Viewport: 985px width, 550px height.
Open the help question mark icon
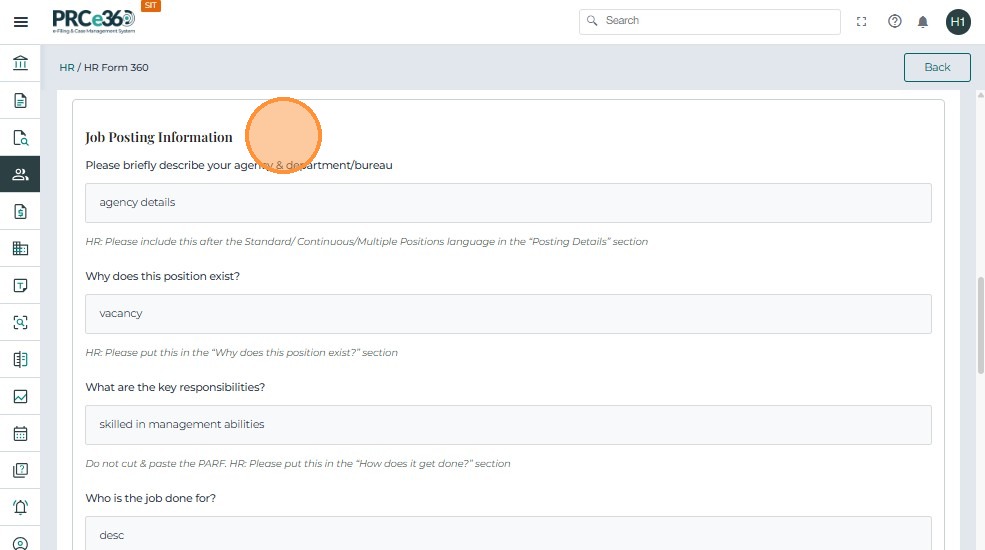pyautogui.click(x=894, y=21)
